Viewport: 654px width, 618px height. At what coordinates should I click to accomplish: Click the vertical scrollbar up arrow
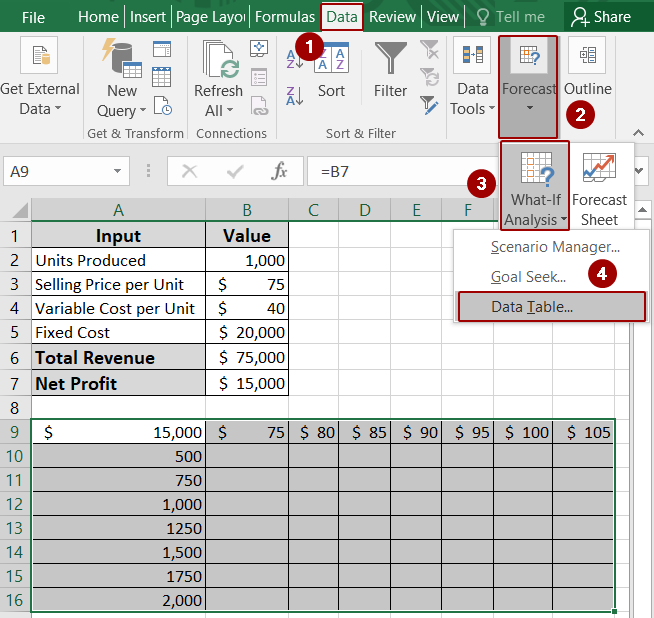point(642,209)
